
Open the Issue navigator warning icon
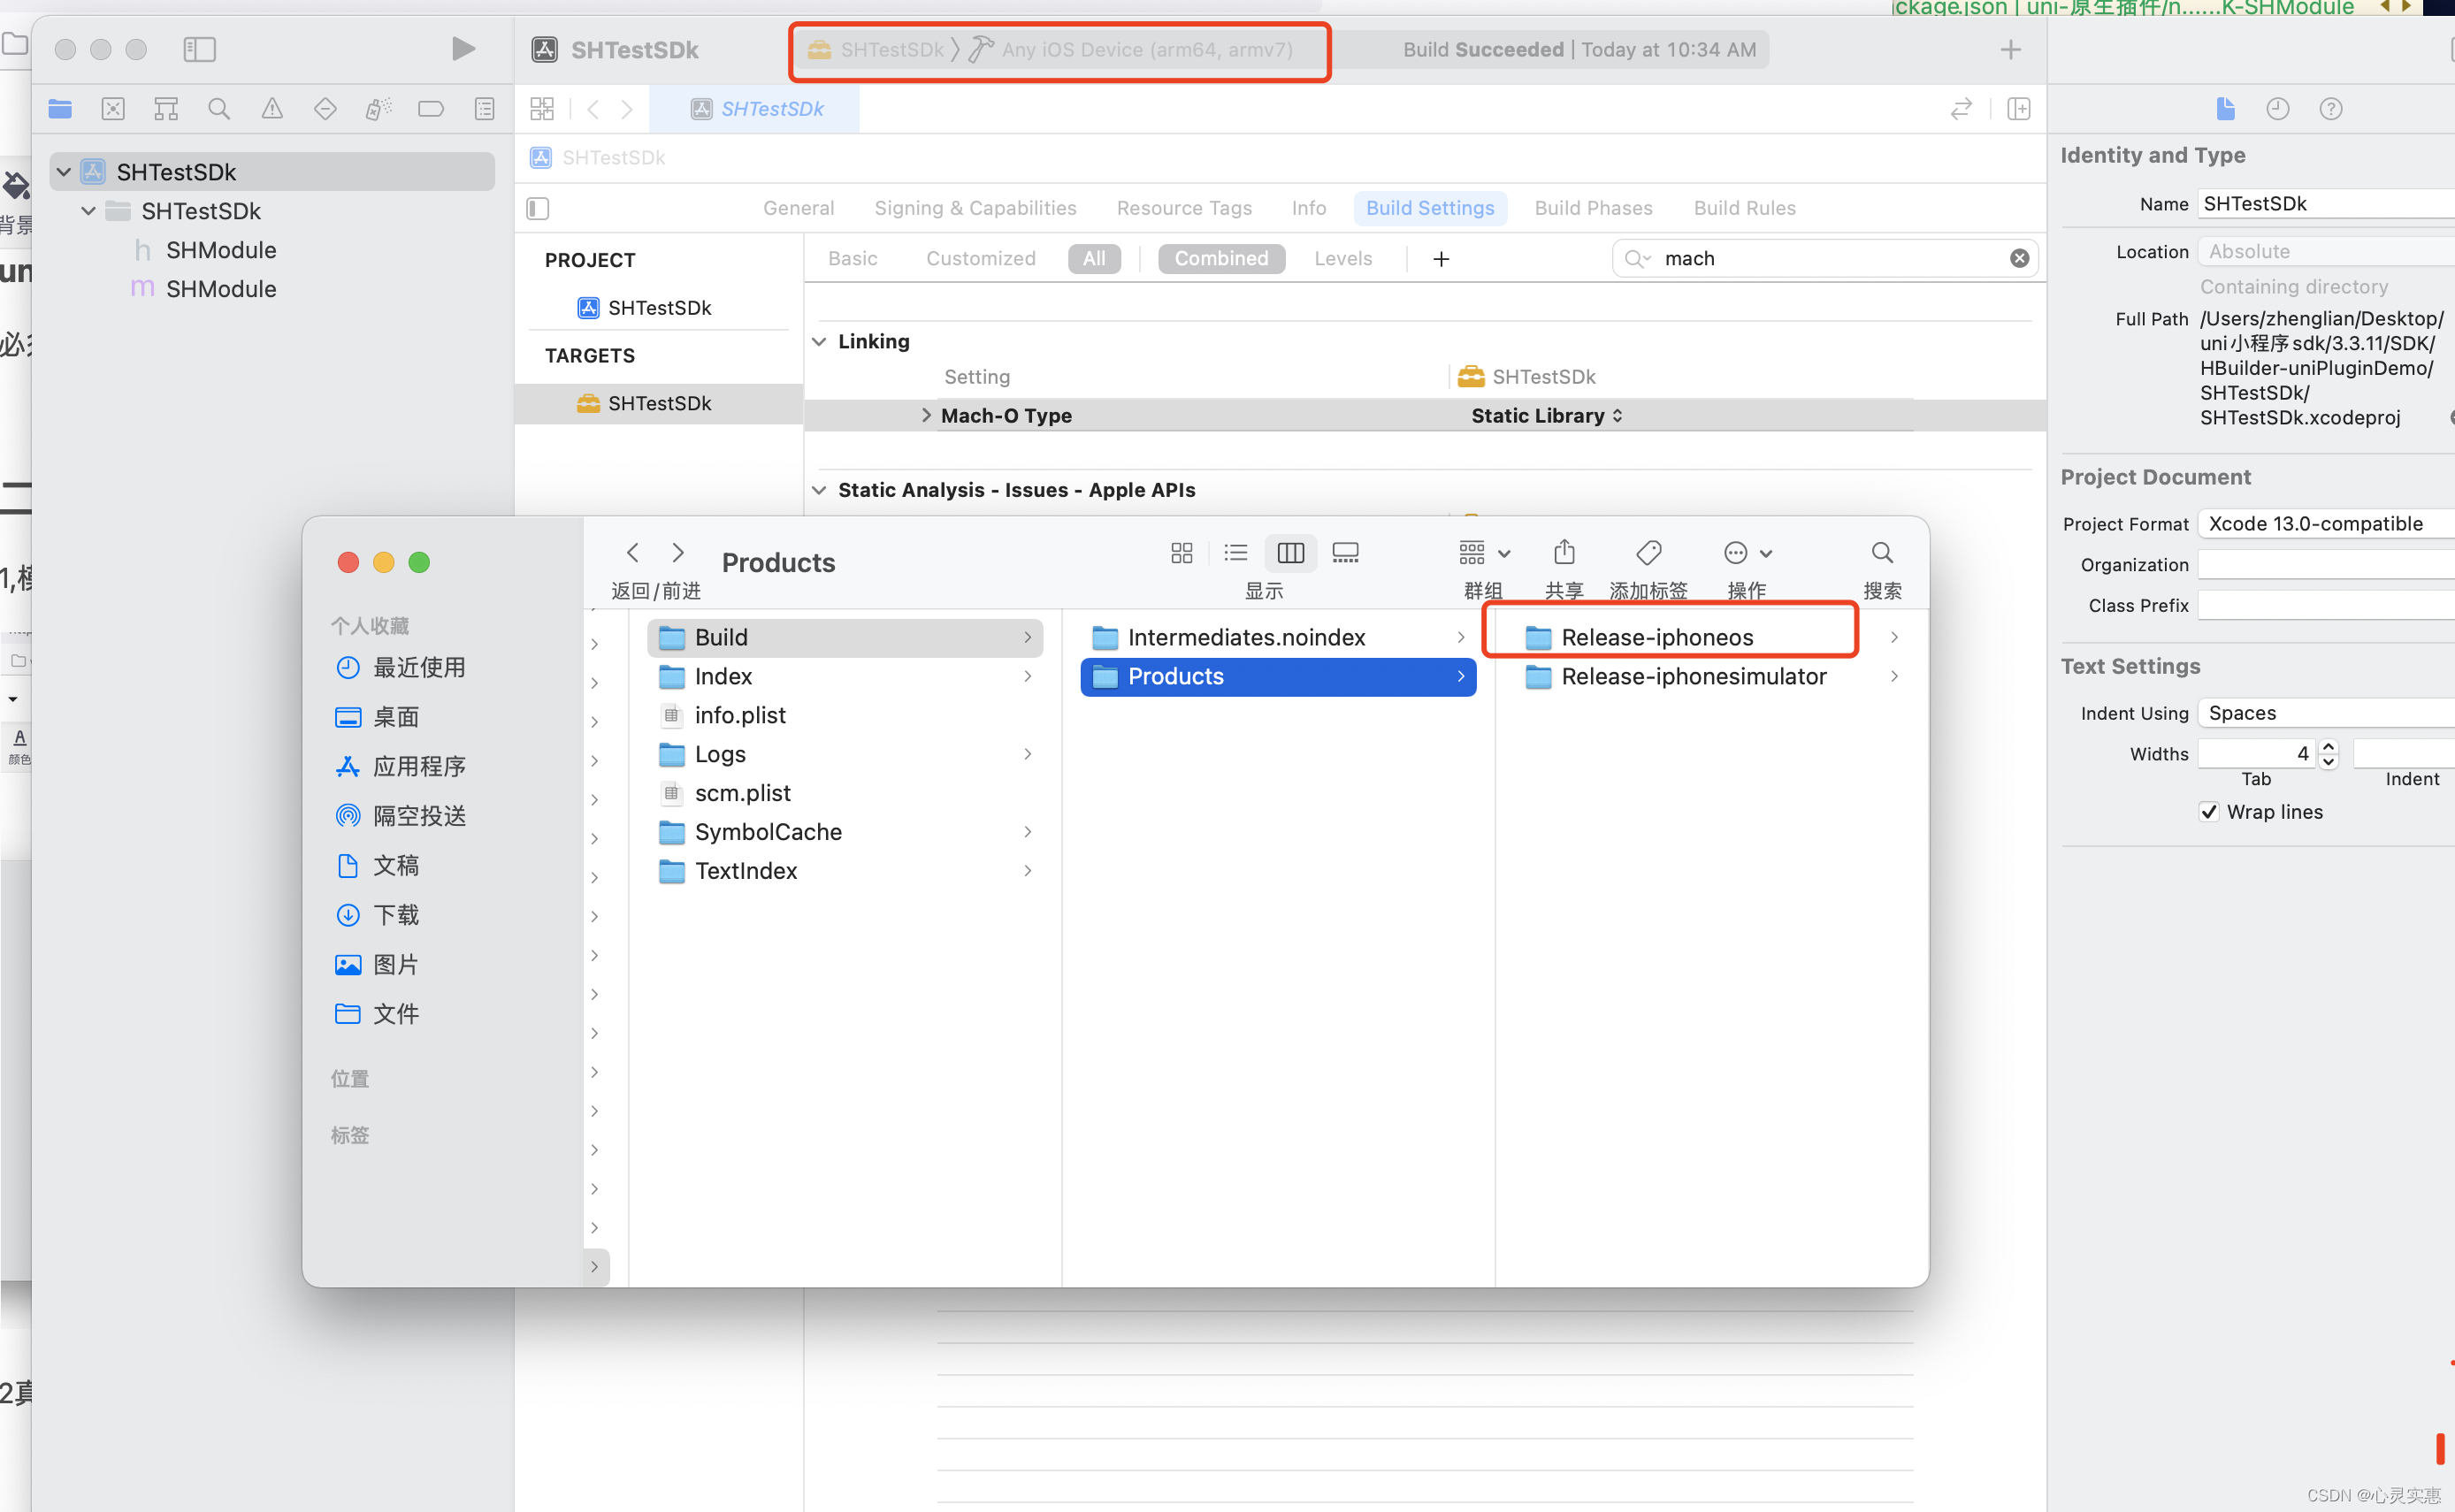click(x=272, y=109)
